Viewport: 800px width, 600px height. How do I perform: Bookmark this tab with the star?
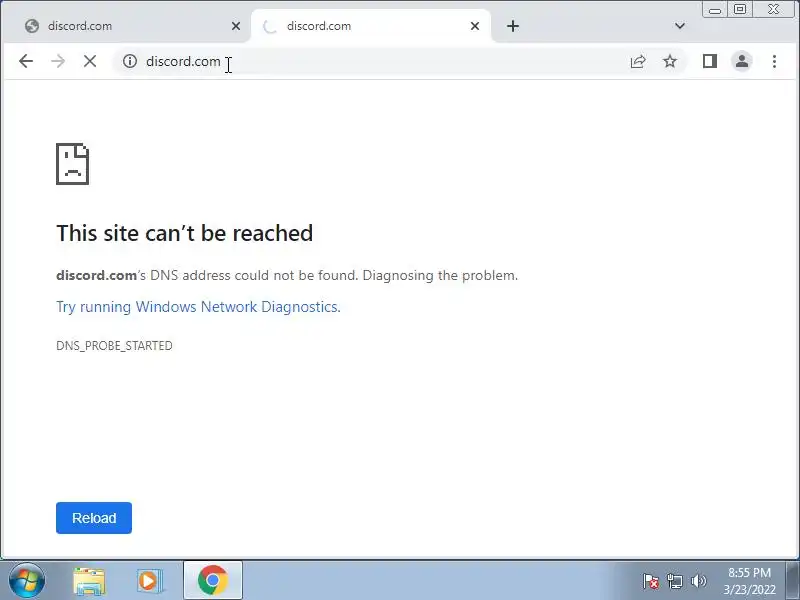(669, 61)
